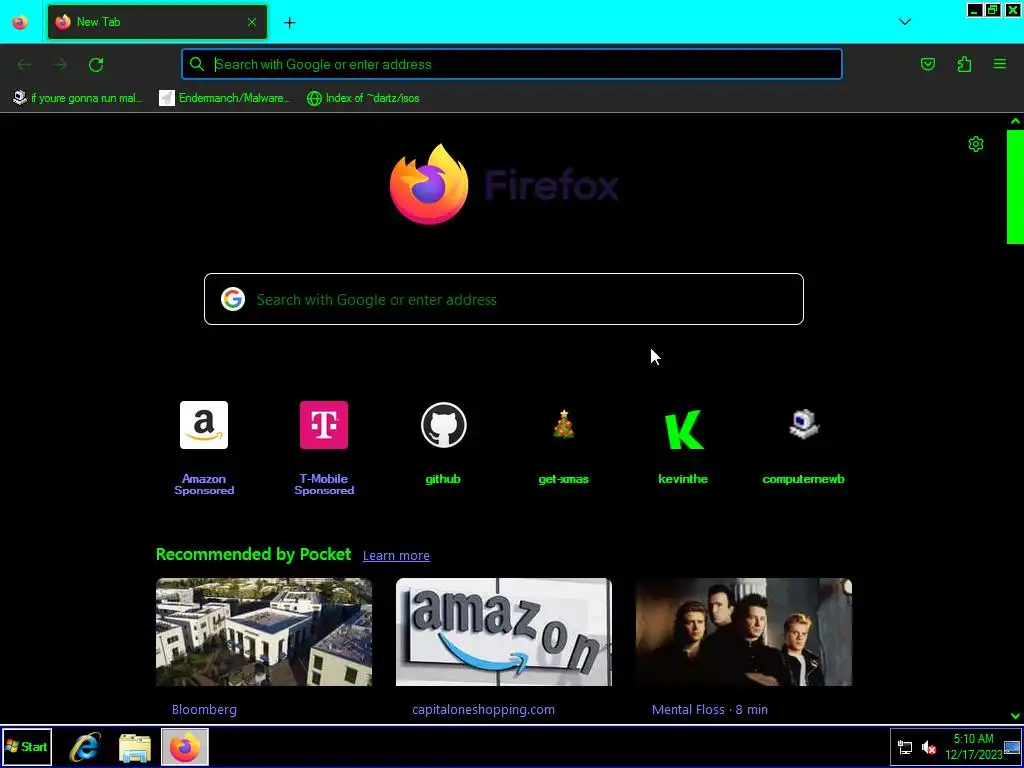Open new tab with plus button
Screen dimensions: 1024x768
point(289,23)
